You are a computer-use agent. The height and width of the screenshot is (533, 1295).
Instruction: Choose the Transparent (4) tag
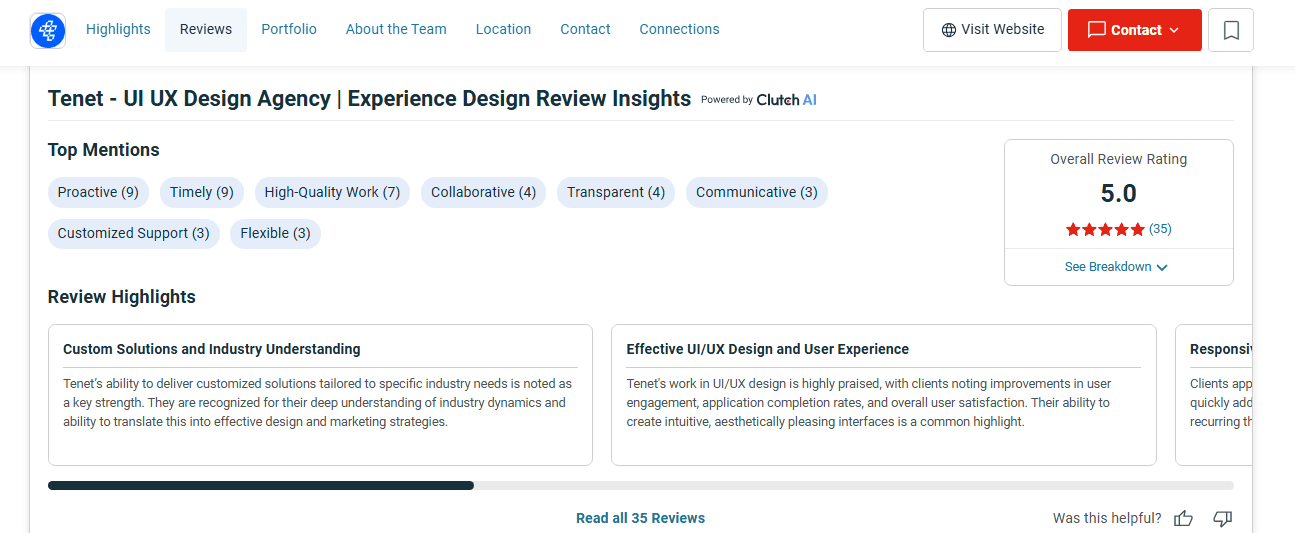pos(616,192)
